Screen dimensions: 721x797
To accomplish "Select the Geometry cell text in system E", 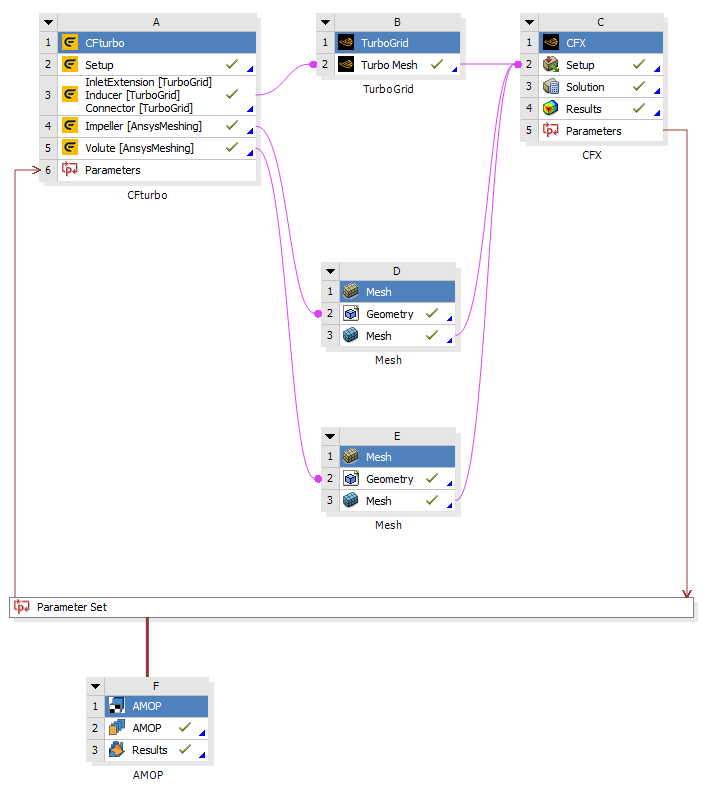I will point(390,479).
